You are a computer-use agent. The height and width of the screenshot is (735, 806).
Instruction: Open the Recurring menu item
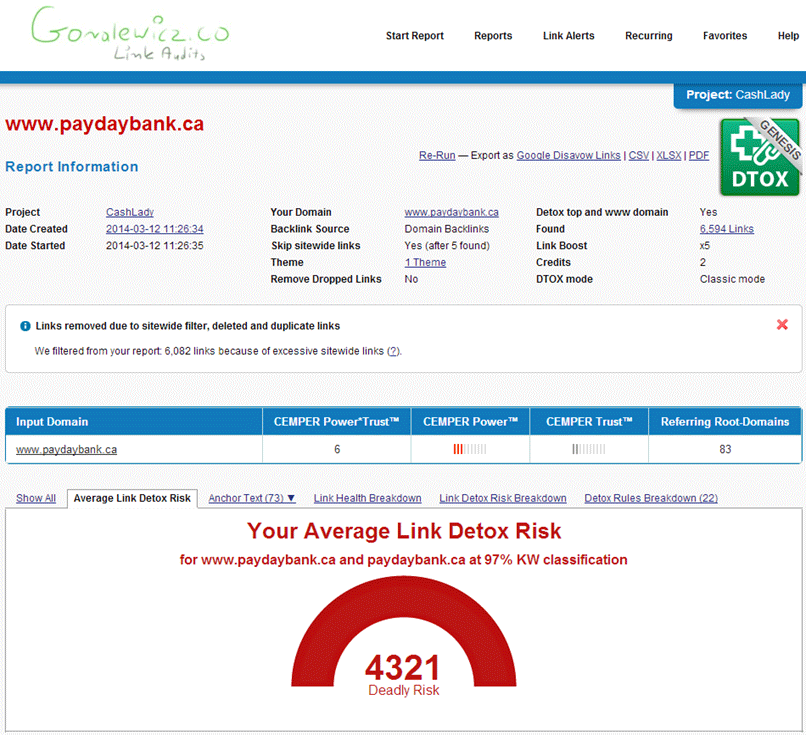coord(649,35)
